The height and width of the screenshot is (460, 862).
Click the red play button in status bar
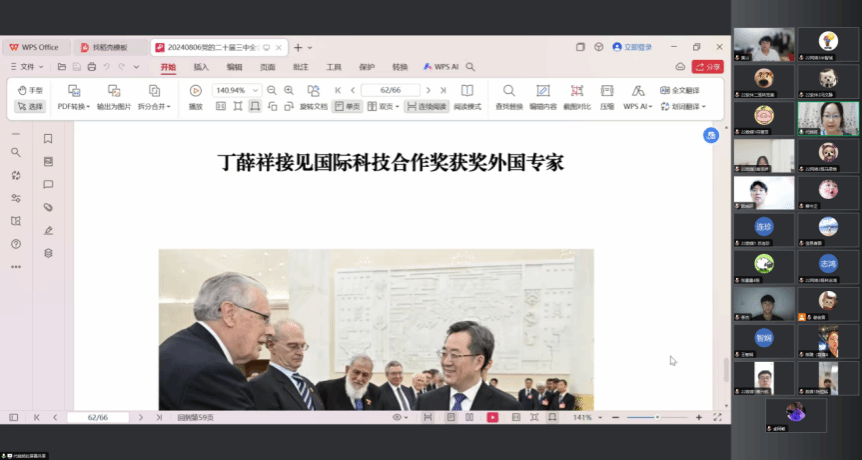point(492,417)
